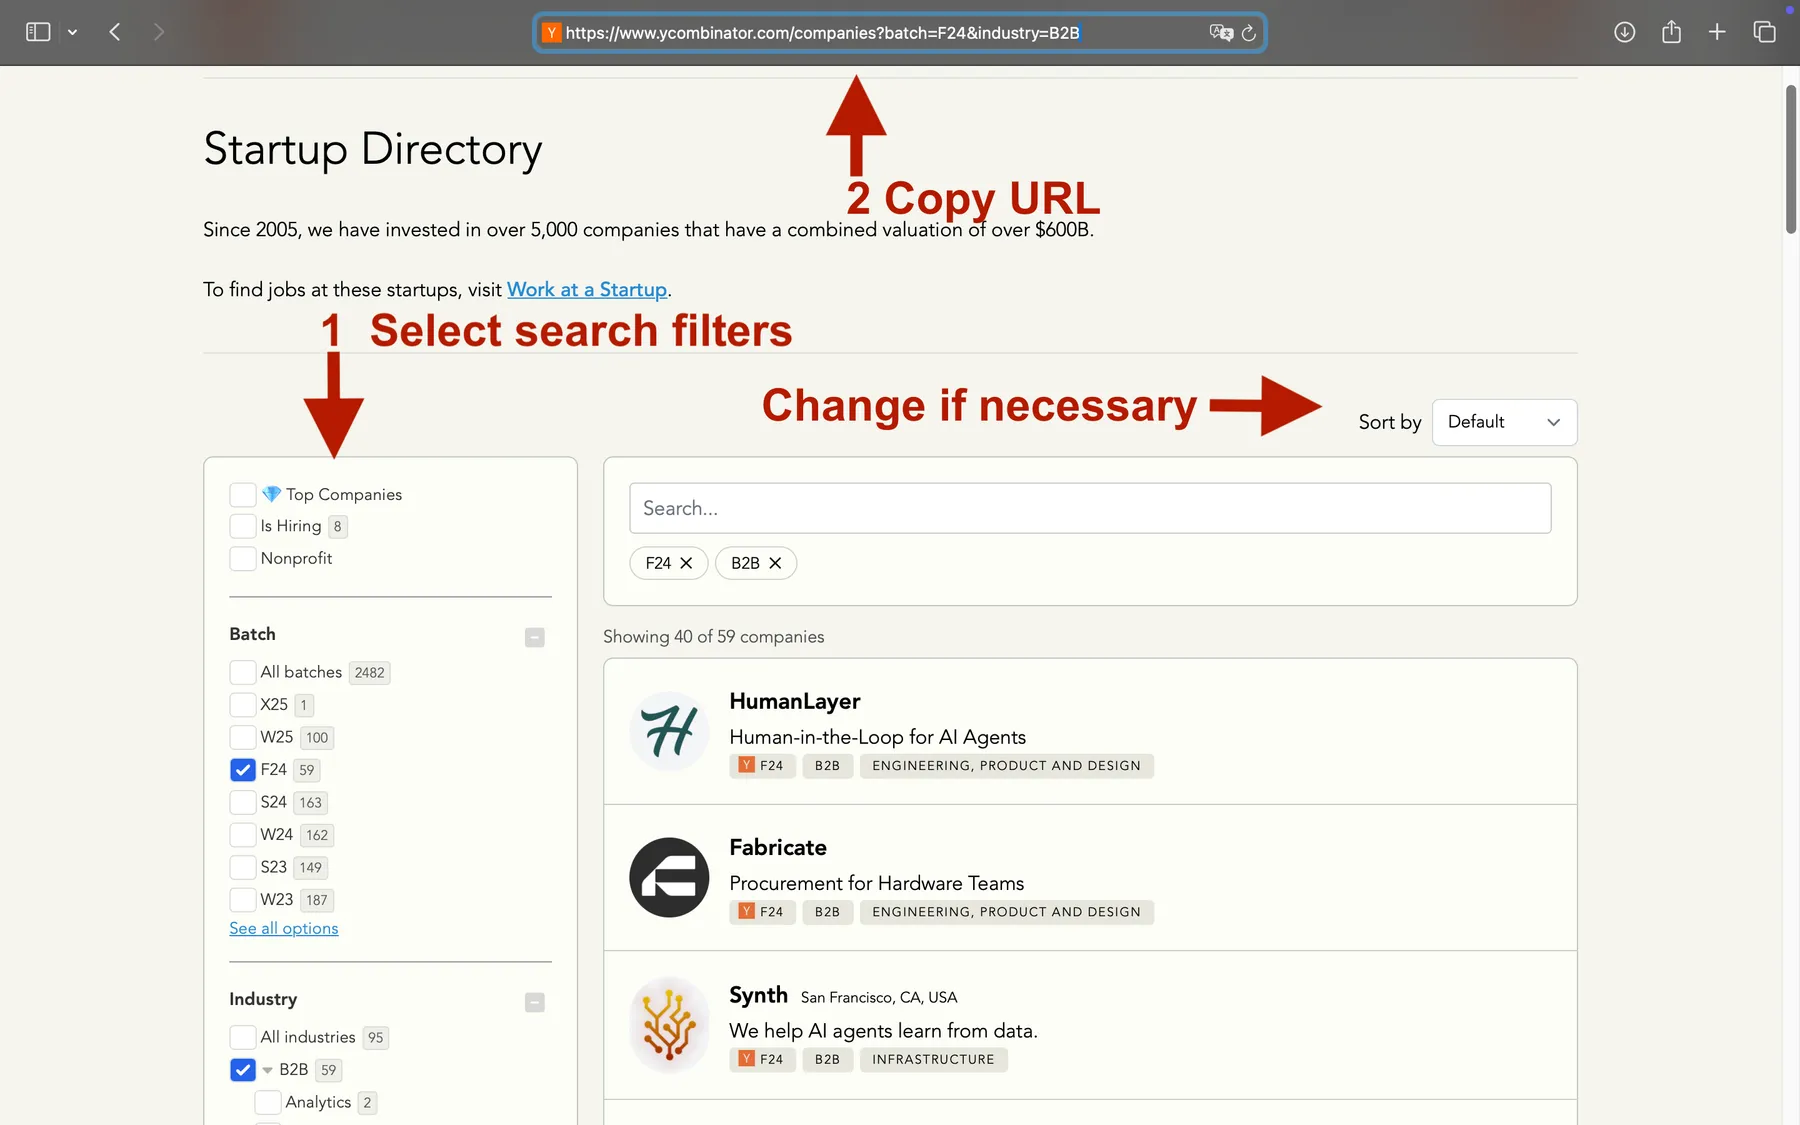Check the W24 batch
The image size is (1800, 1125).
[x=242, y=834]
